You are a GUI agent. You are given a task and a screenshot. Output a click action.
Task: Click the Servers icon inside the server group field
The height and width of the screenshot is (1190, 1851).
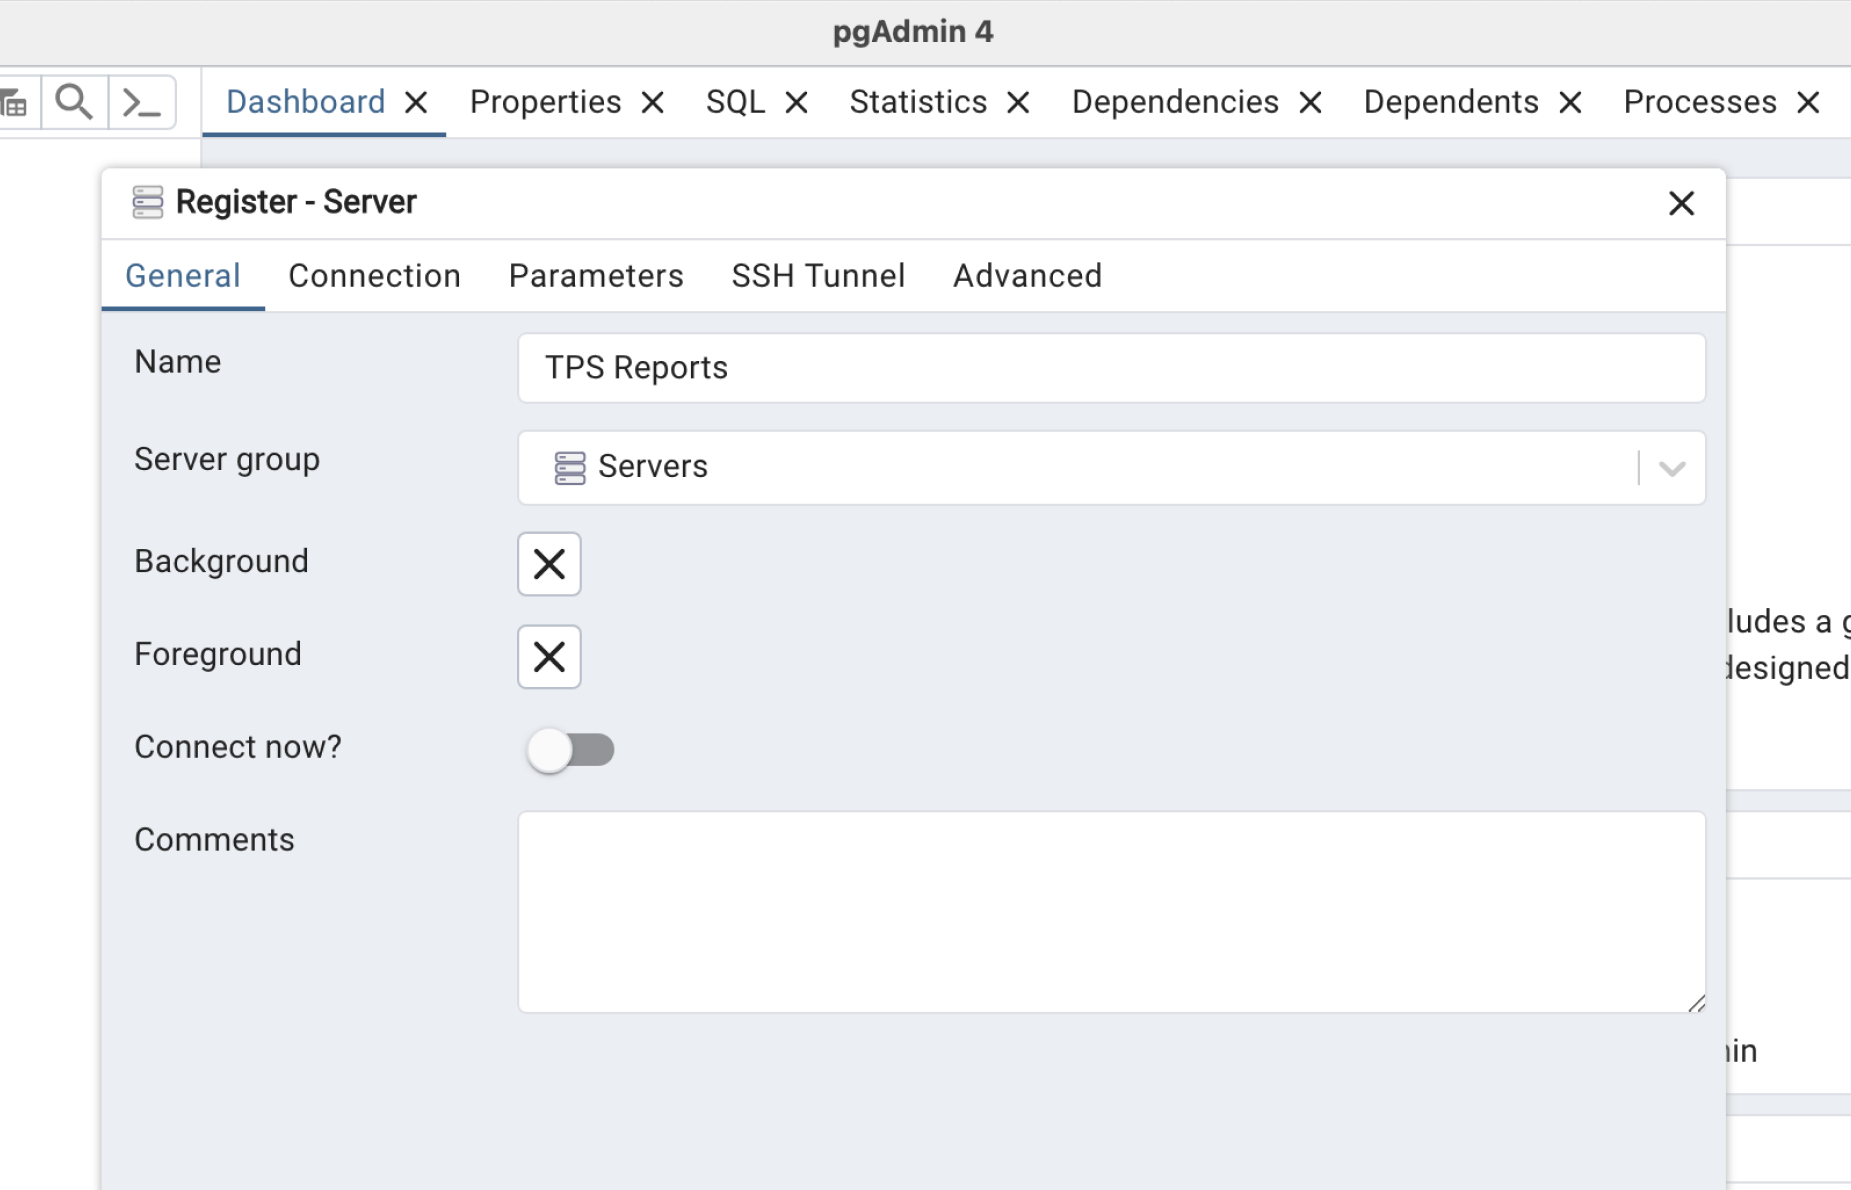coord(569,467)
